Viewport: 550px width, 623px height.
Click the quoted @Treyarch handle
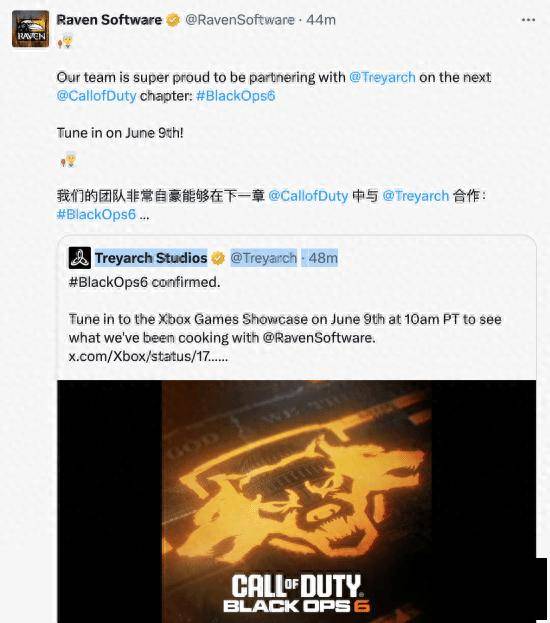[x=263, y=258]
